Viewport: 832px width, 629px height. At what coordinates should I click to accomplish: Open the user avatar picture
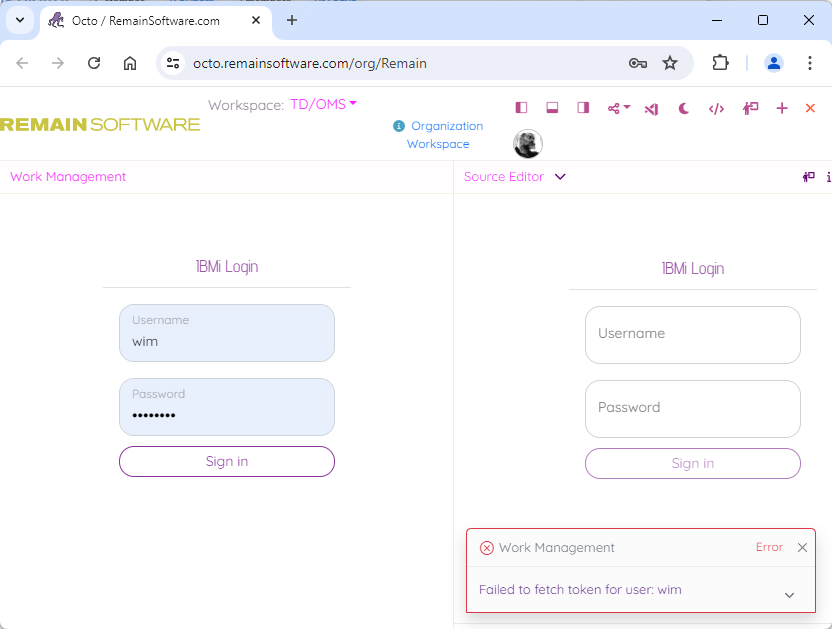coord(527,143)
